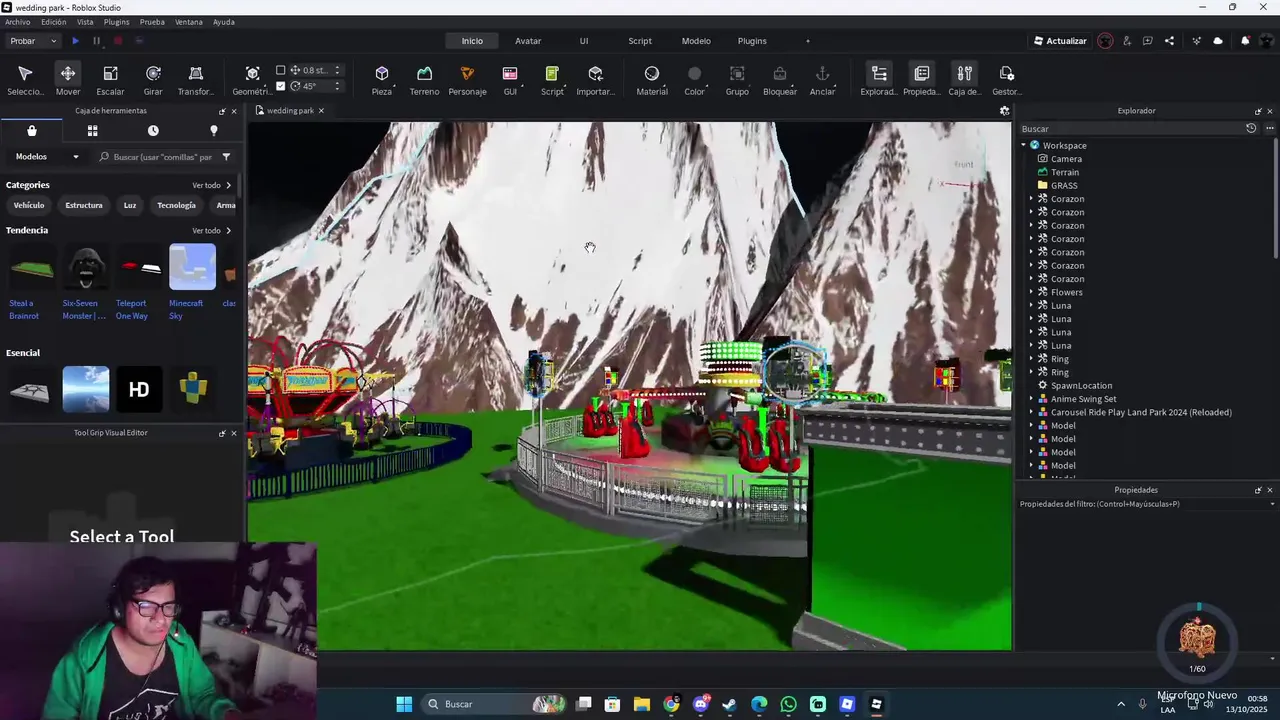1280x720 pixels.
Task: Open File Explorer from the taskbar
Action: pos(642,704)
